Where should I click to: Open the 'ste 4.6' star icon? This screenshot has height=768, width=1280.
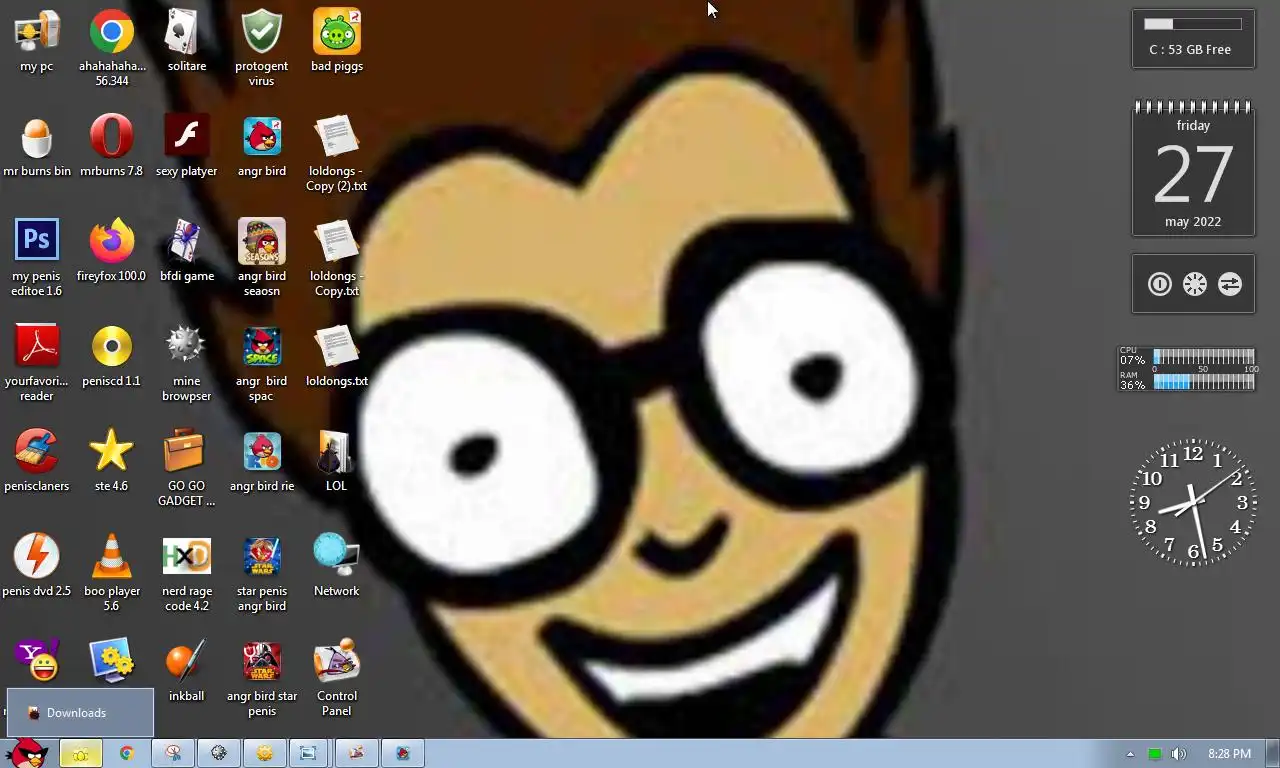112,462
